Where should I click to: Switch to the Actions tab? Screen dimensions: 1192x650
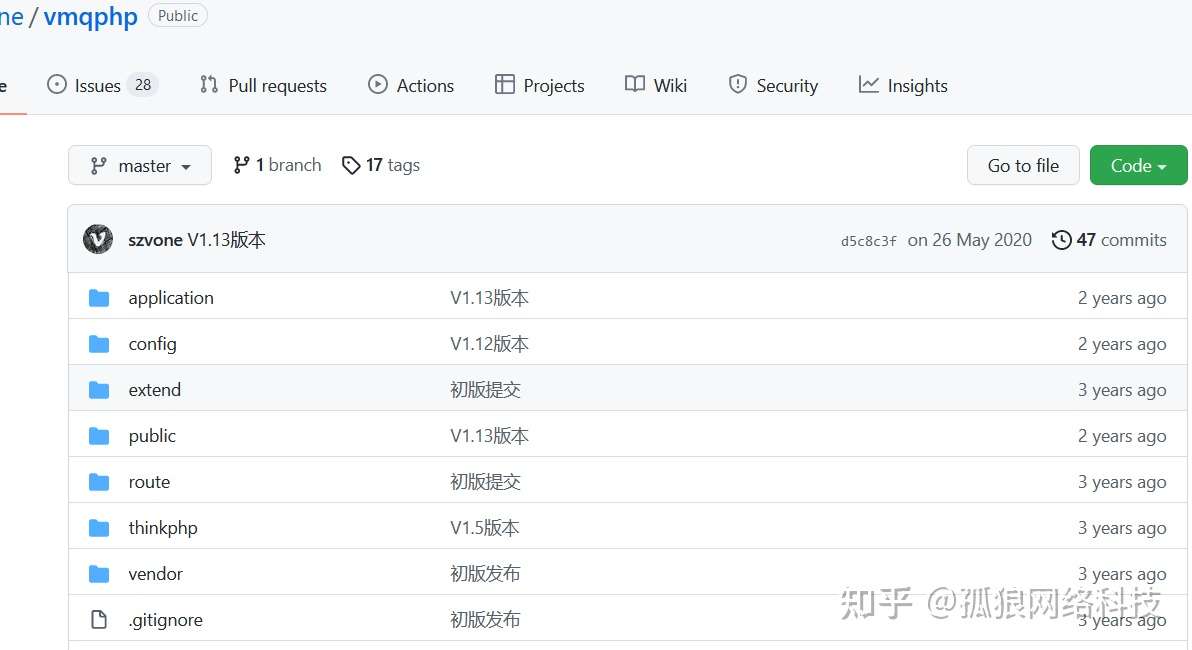[411, 85]
